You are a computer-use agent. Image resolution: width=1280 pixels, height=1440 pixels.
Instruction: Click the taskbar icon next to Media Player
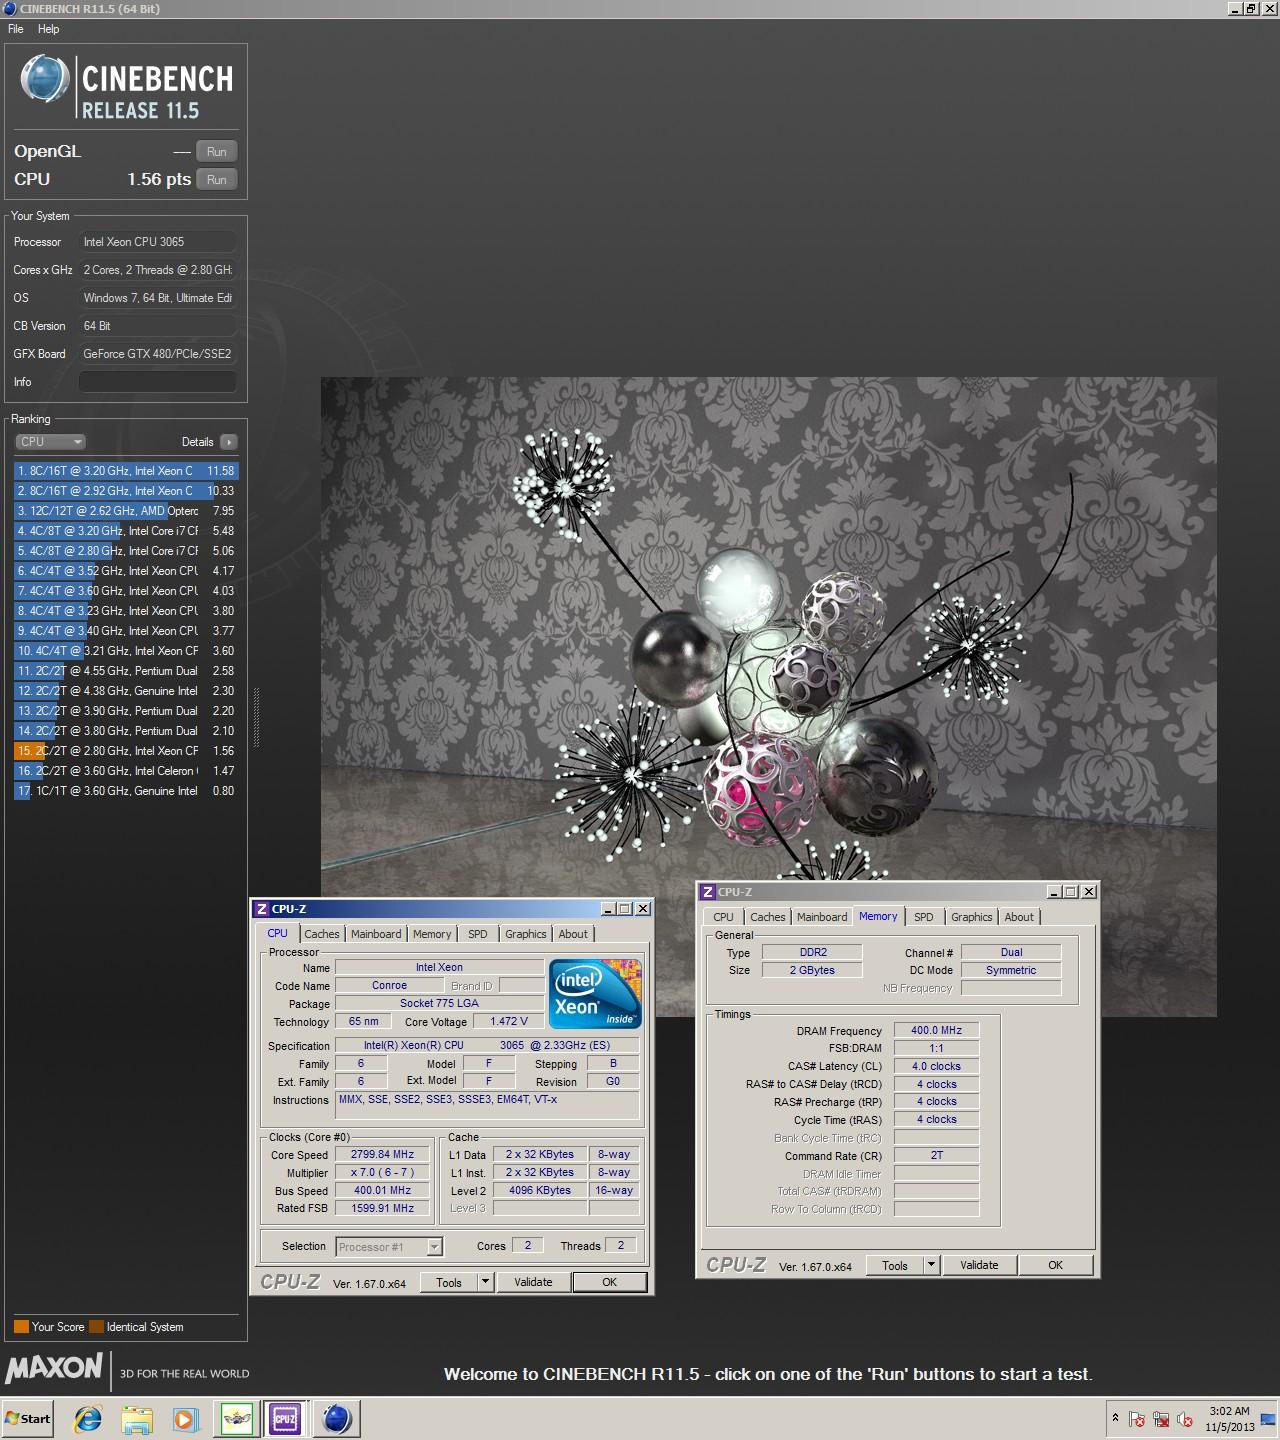[x=237, y=1418]
